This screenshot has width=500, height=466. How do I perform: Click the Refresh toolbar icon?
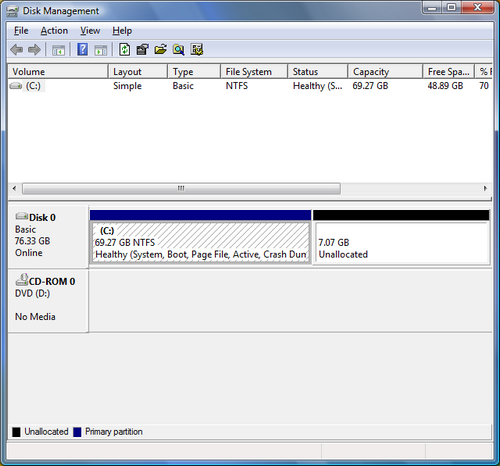125,50
